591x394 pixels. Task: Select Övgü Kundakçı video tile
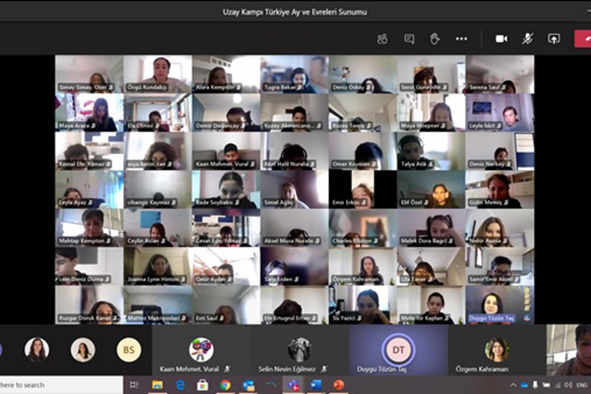pyautogui.click(x=158, y=74)
